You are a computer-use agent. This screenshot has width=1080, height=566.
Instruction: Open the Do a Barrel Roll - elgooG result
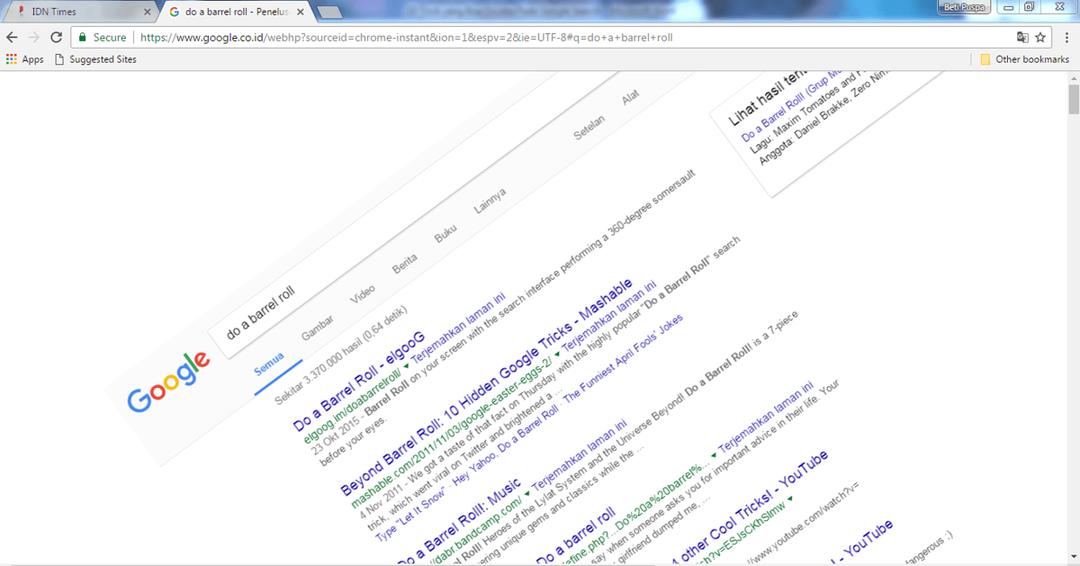coord(359,381)
